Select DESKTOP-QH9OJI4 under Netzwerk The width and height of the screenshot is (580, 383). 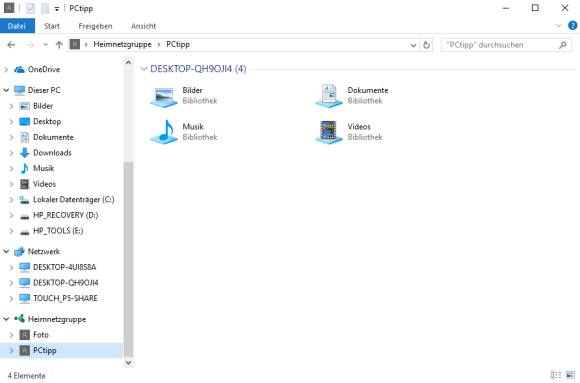66,283
